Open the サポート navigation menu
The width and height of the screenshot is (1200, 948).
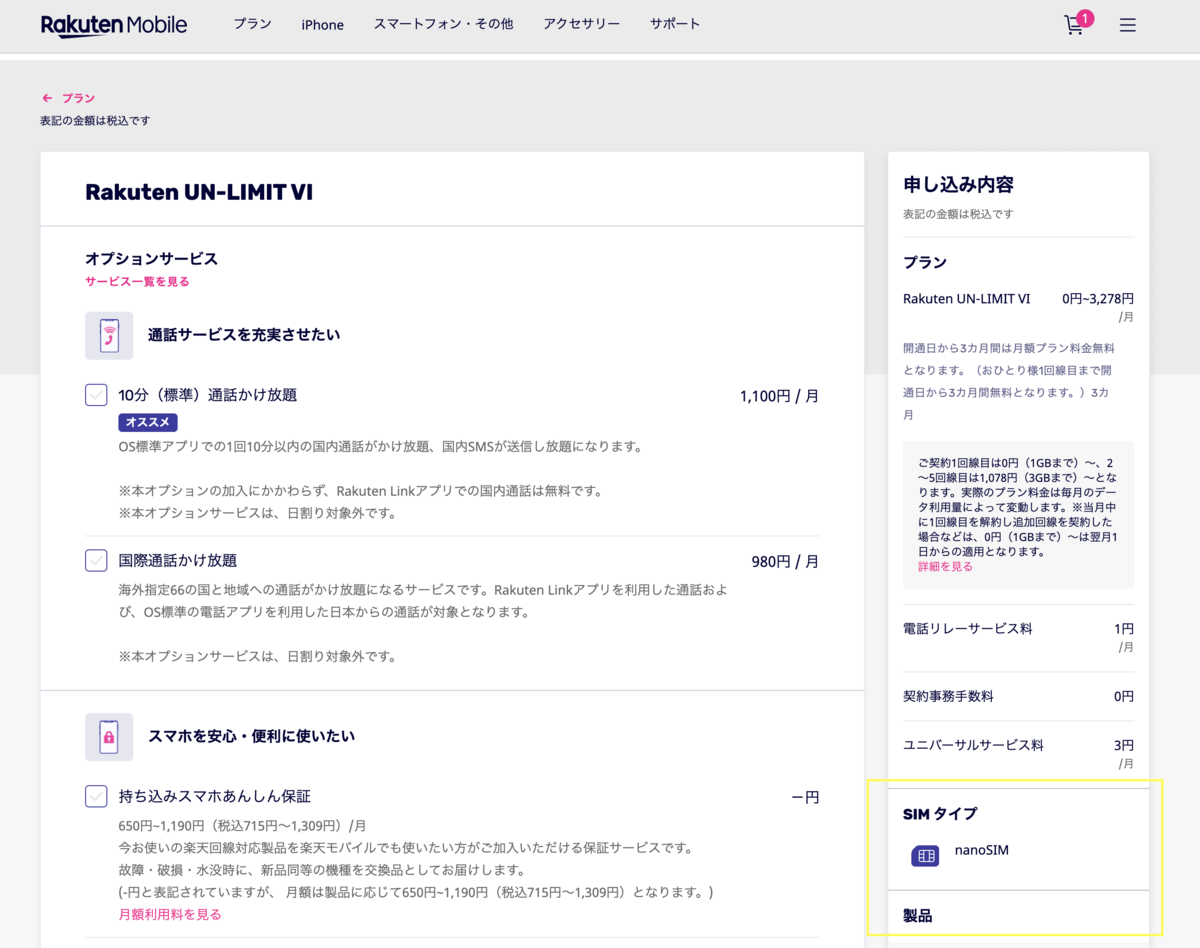(674, 24)
